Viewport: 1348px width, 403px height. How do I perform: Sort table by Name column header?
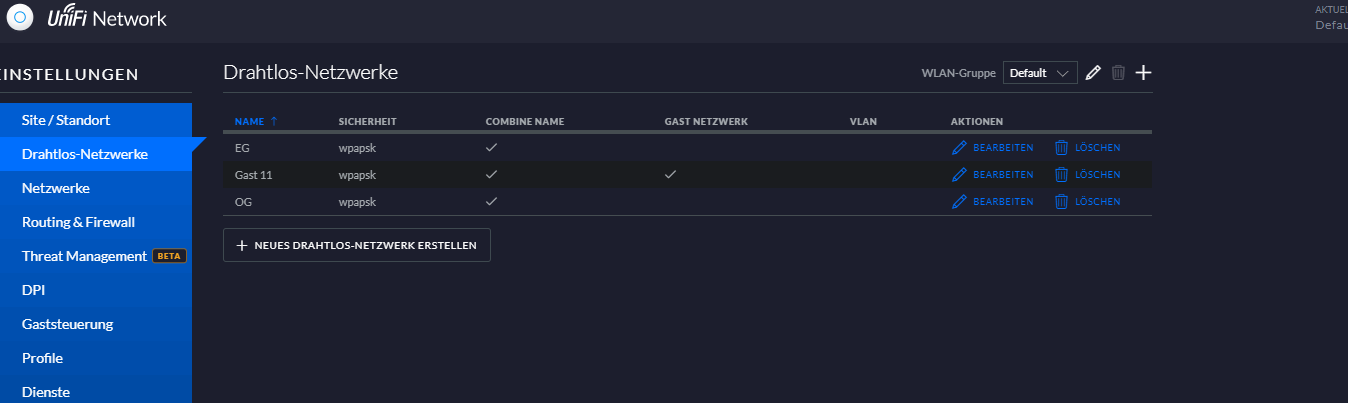(x=250, y=121)
